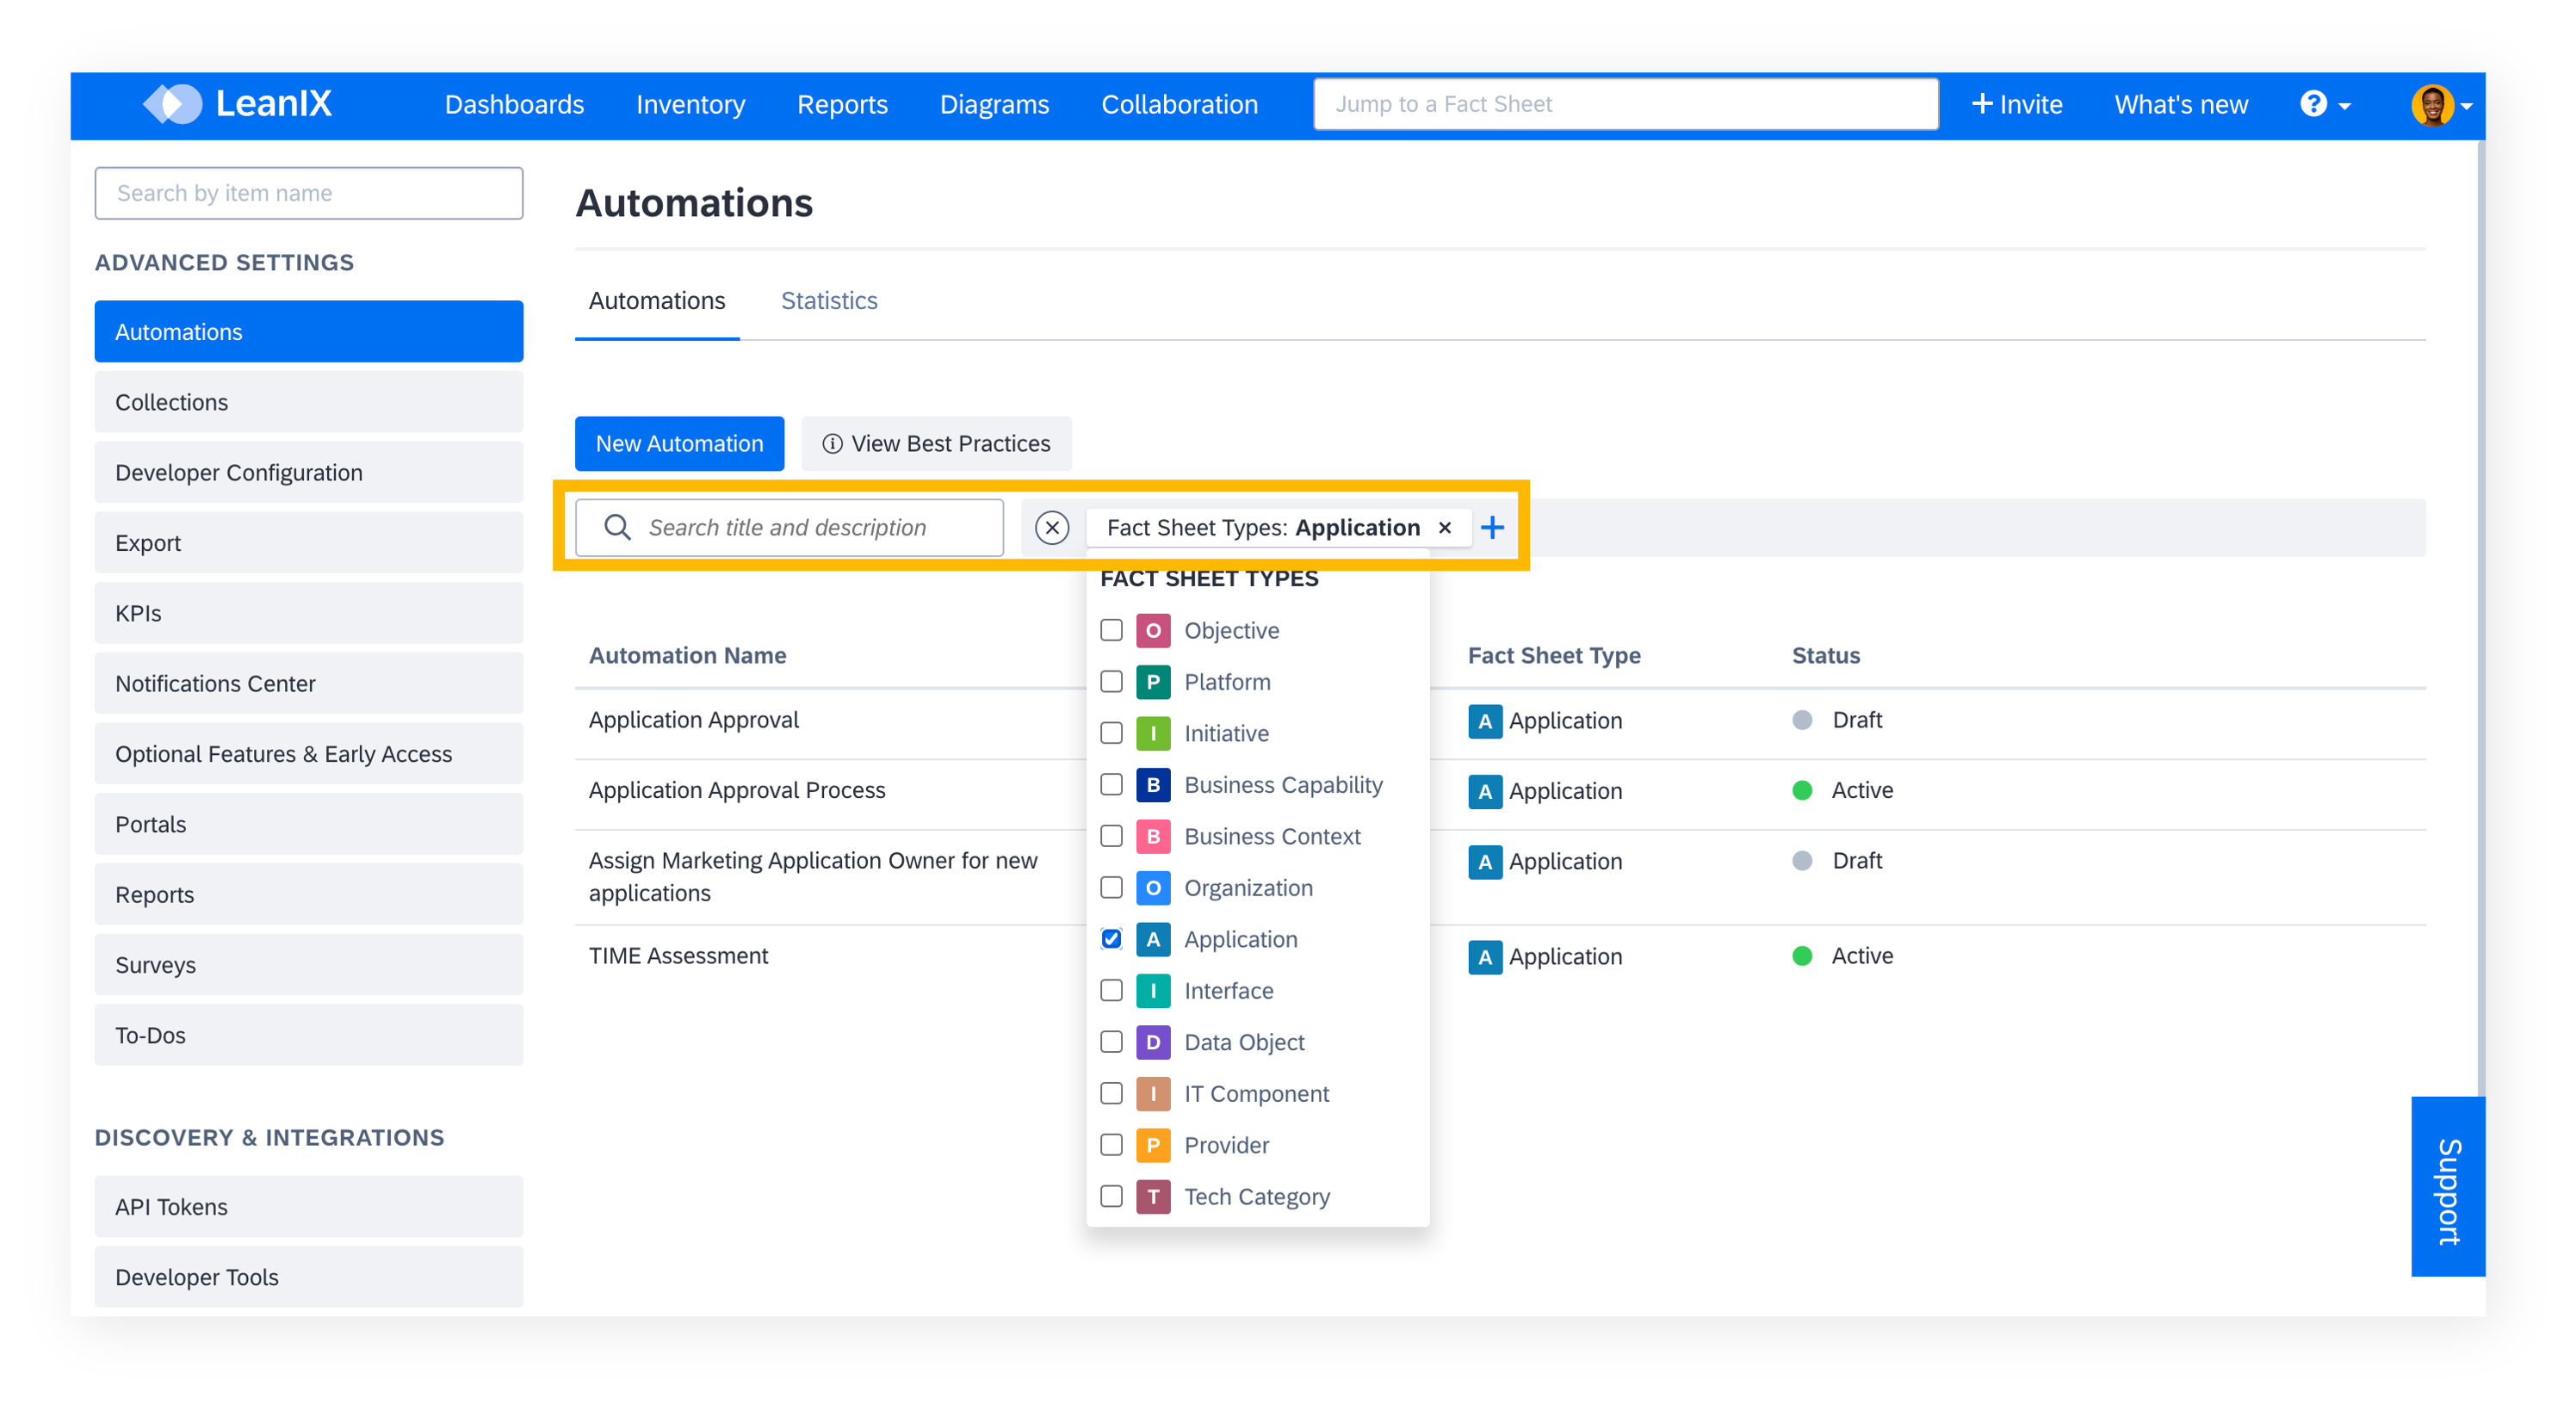The width and height of the screenshot is (2576, 1404).
Task: Click the Application A icon in dropdown
Action: click(x=1152, y=939)
